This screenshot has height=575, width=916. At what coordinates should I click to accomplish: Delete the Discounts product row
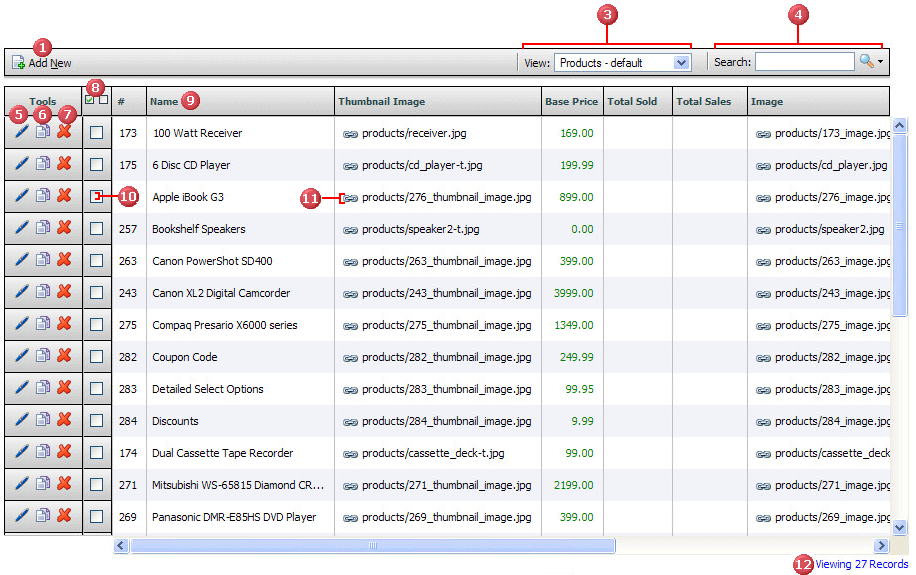[x=64, y=420]
